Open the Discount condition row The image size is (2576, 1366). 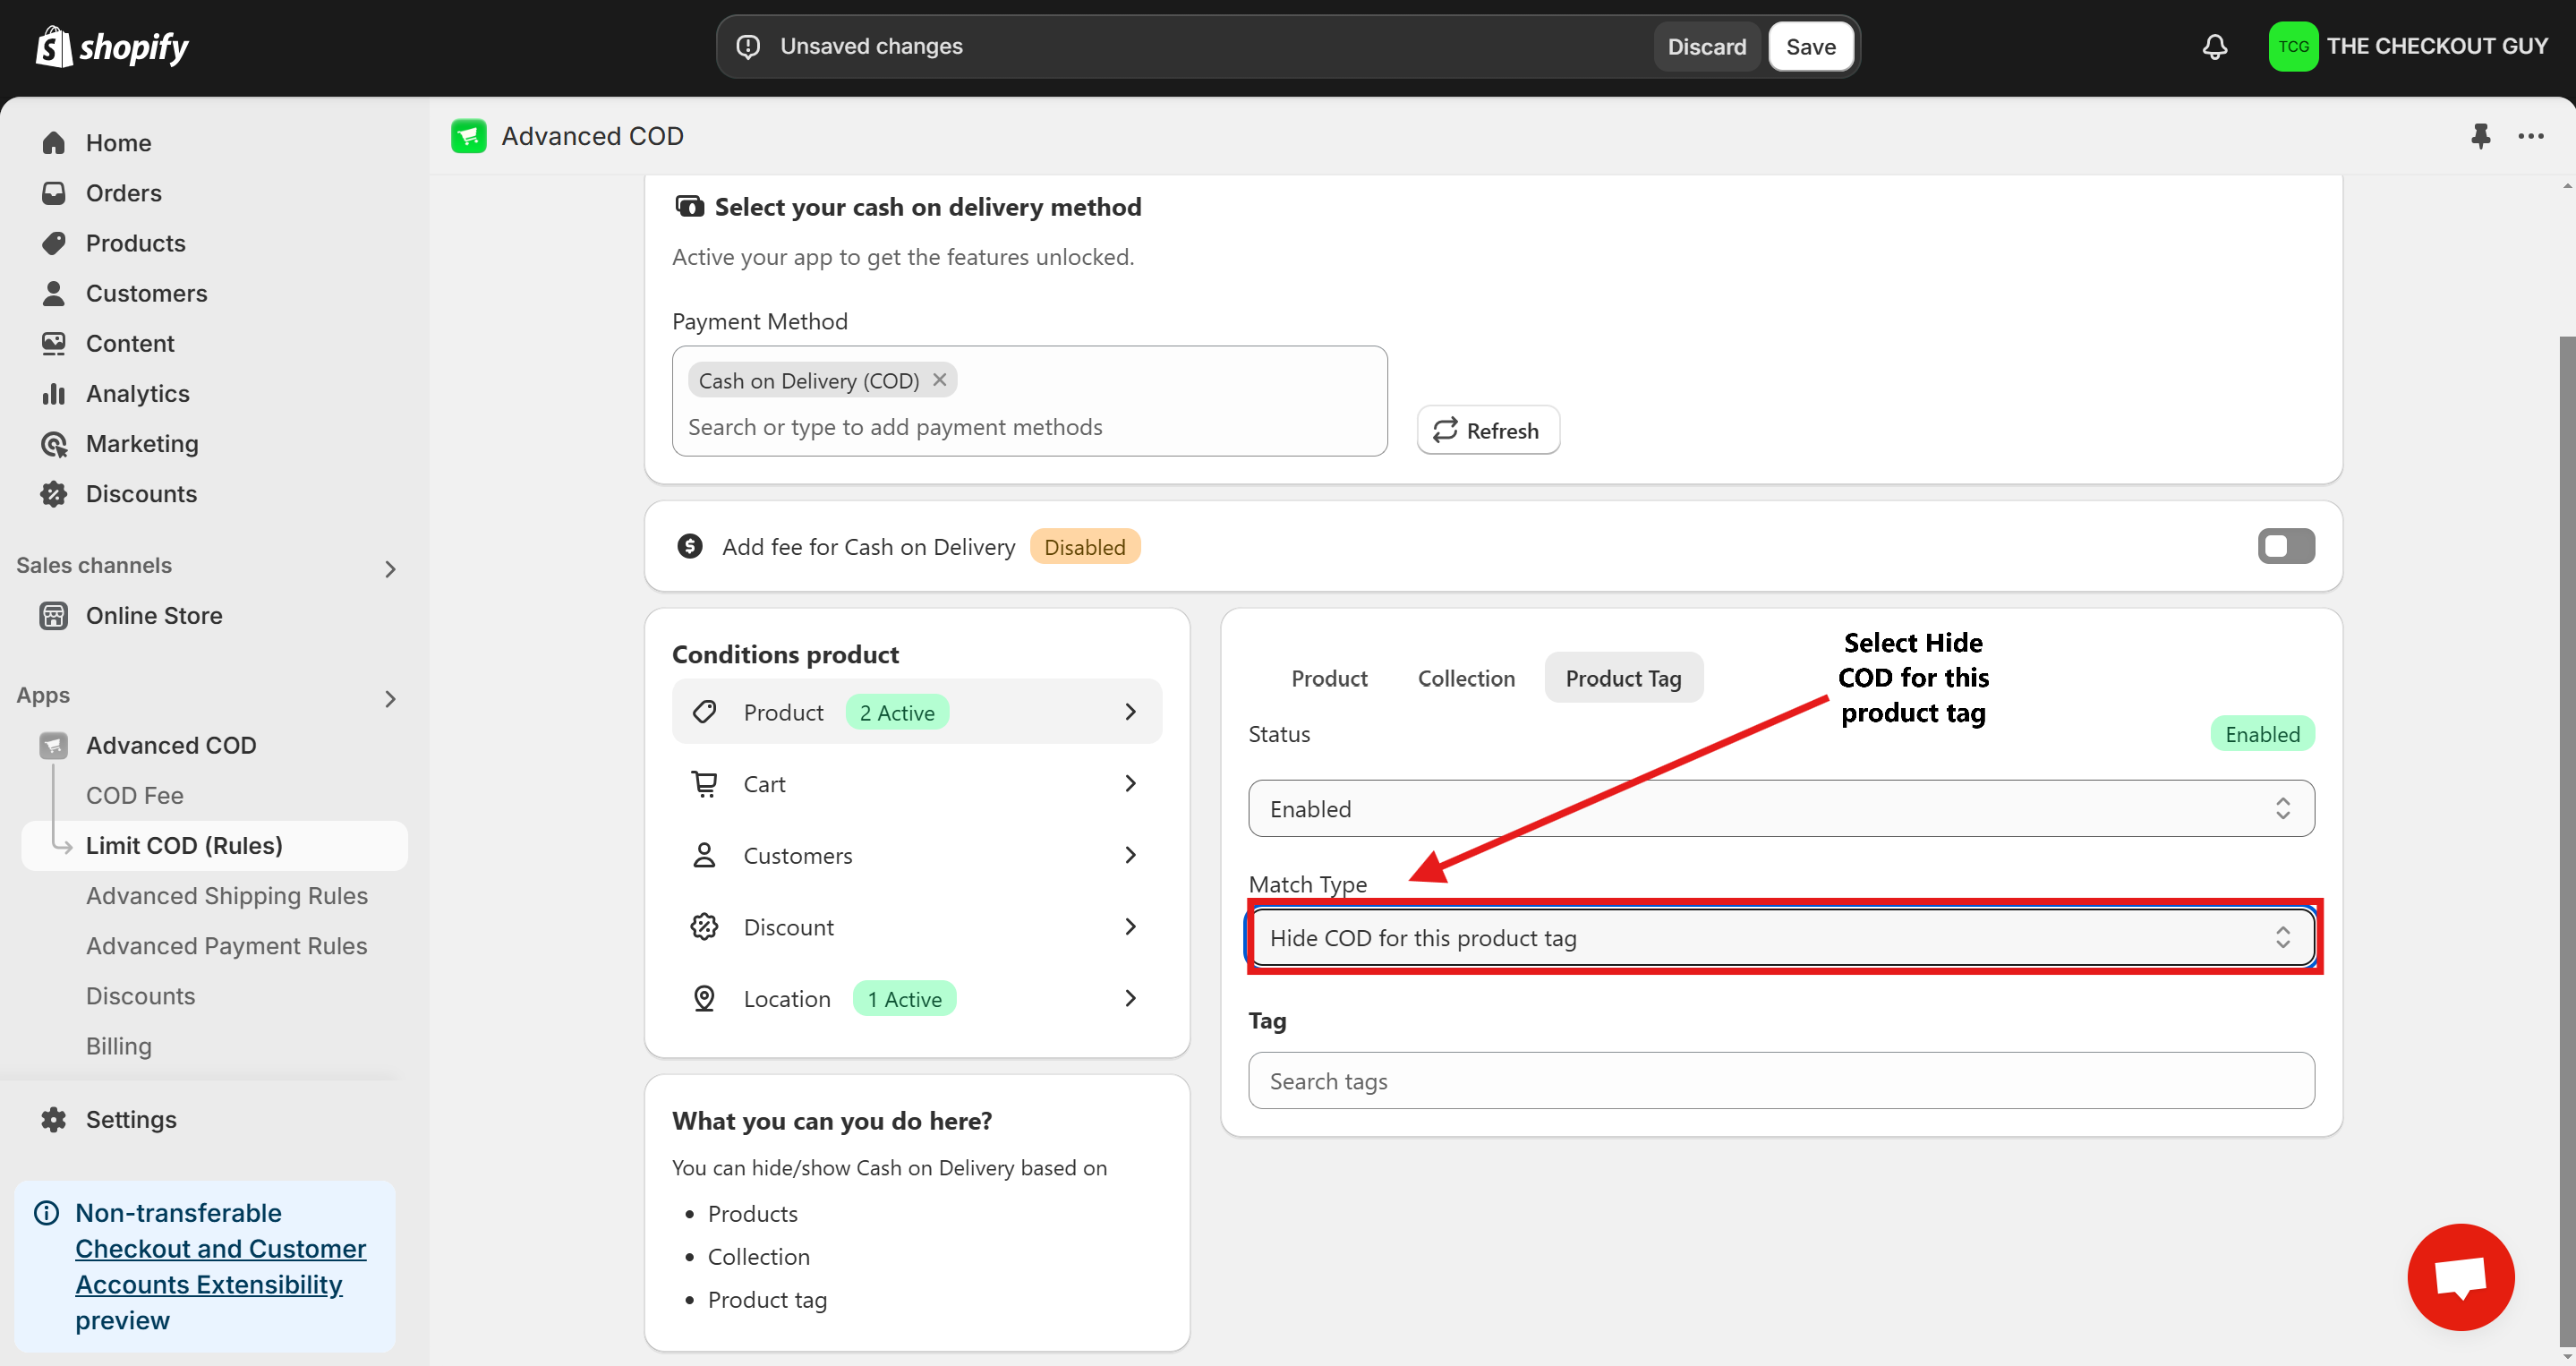point(916,926)
